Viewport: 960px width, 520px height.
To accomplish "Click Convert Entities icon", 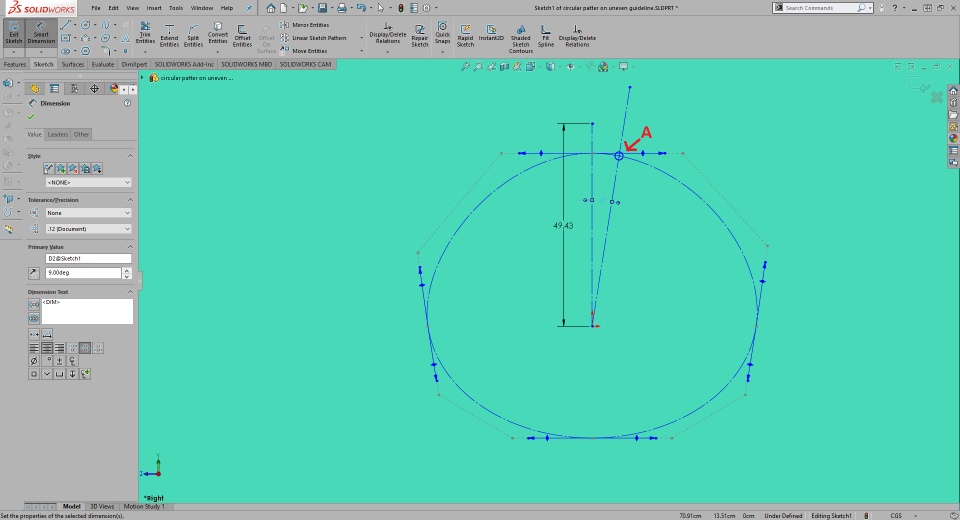I will (217, 34).
